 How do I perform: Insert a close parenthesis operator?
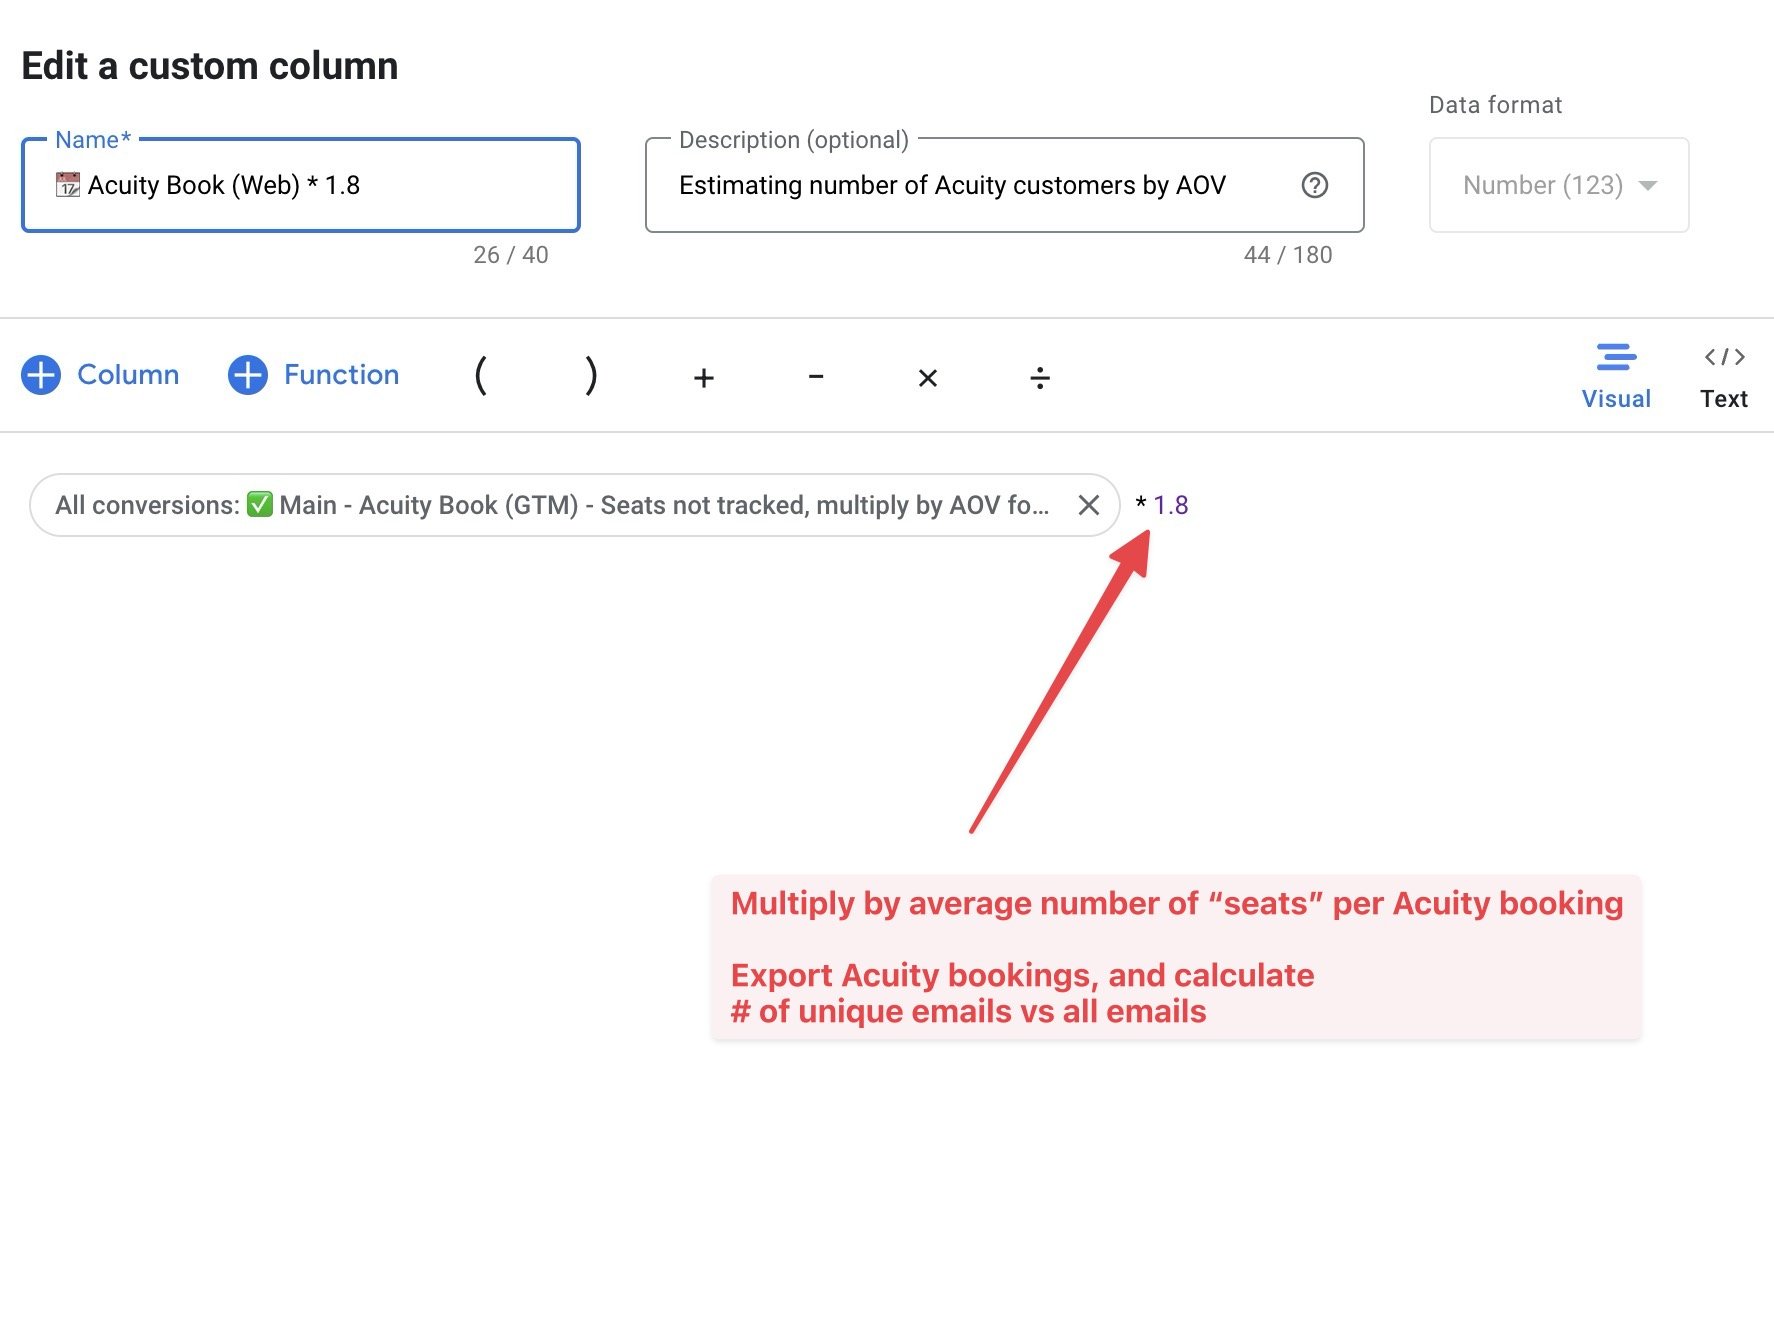tap(592, 376)
